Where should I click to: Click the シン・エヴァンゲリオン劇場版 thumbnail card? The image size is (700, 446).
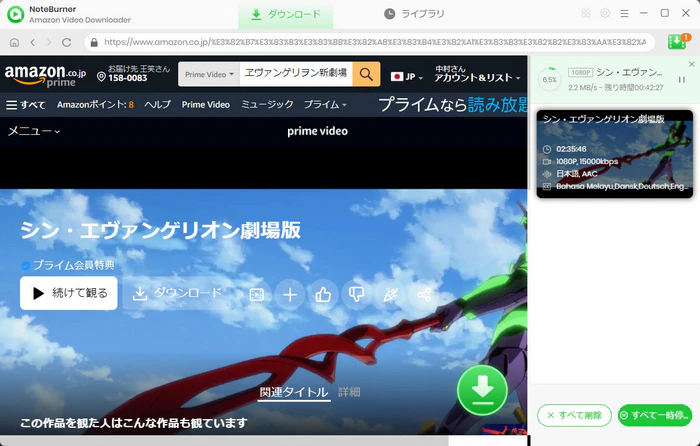(615, 154)
